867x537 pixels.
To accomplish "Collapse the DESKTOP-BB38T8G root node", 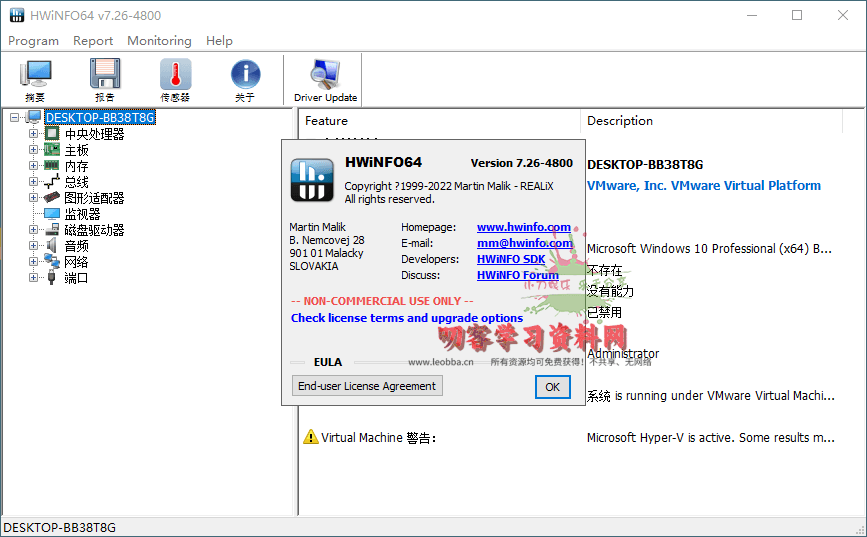I will click(x=15, y=118).
